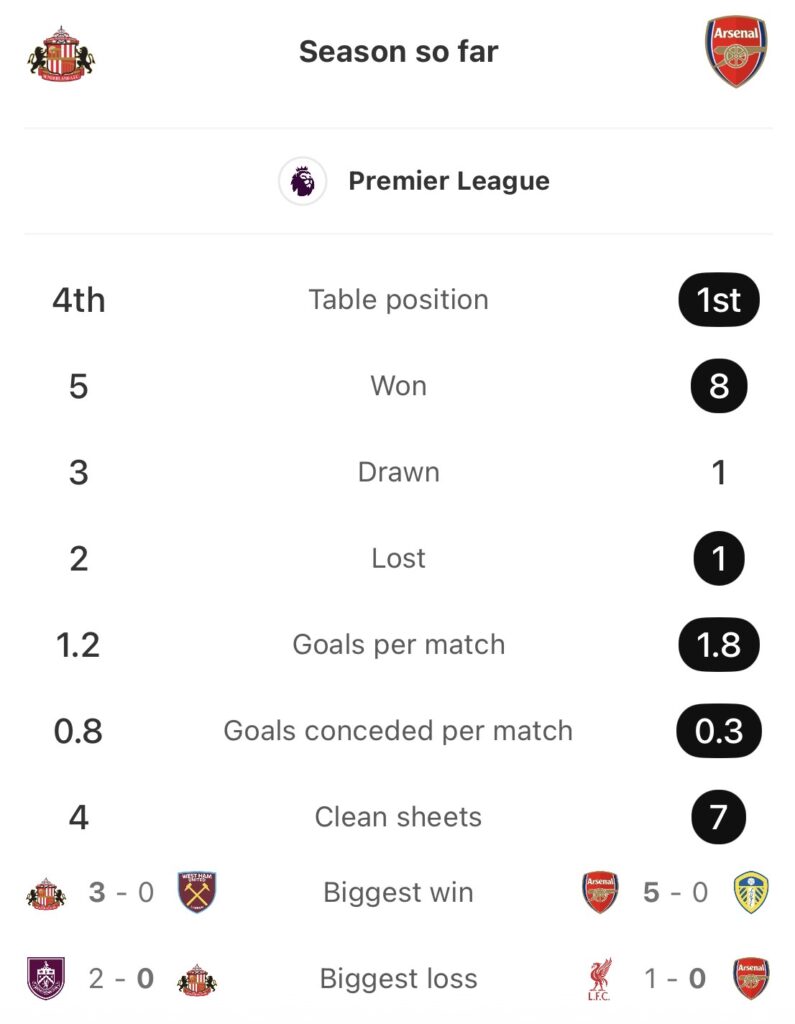Click the Table position row label

pos(398,300)
